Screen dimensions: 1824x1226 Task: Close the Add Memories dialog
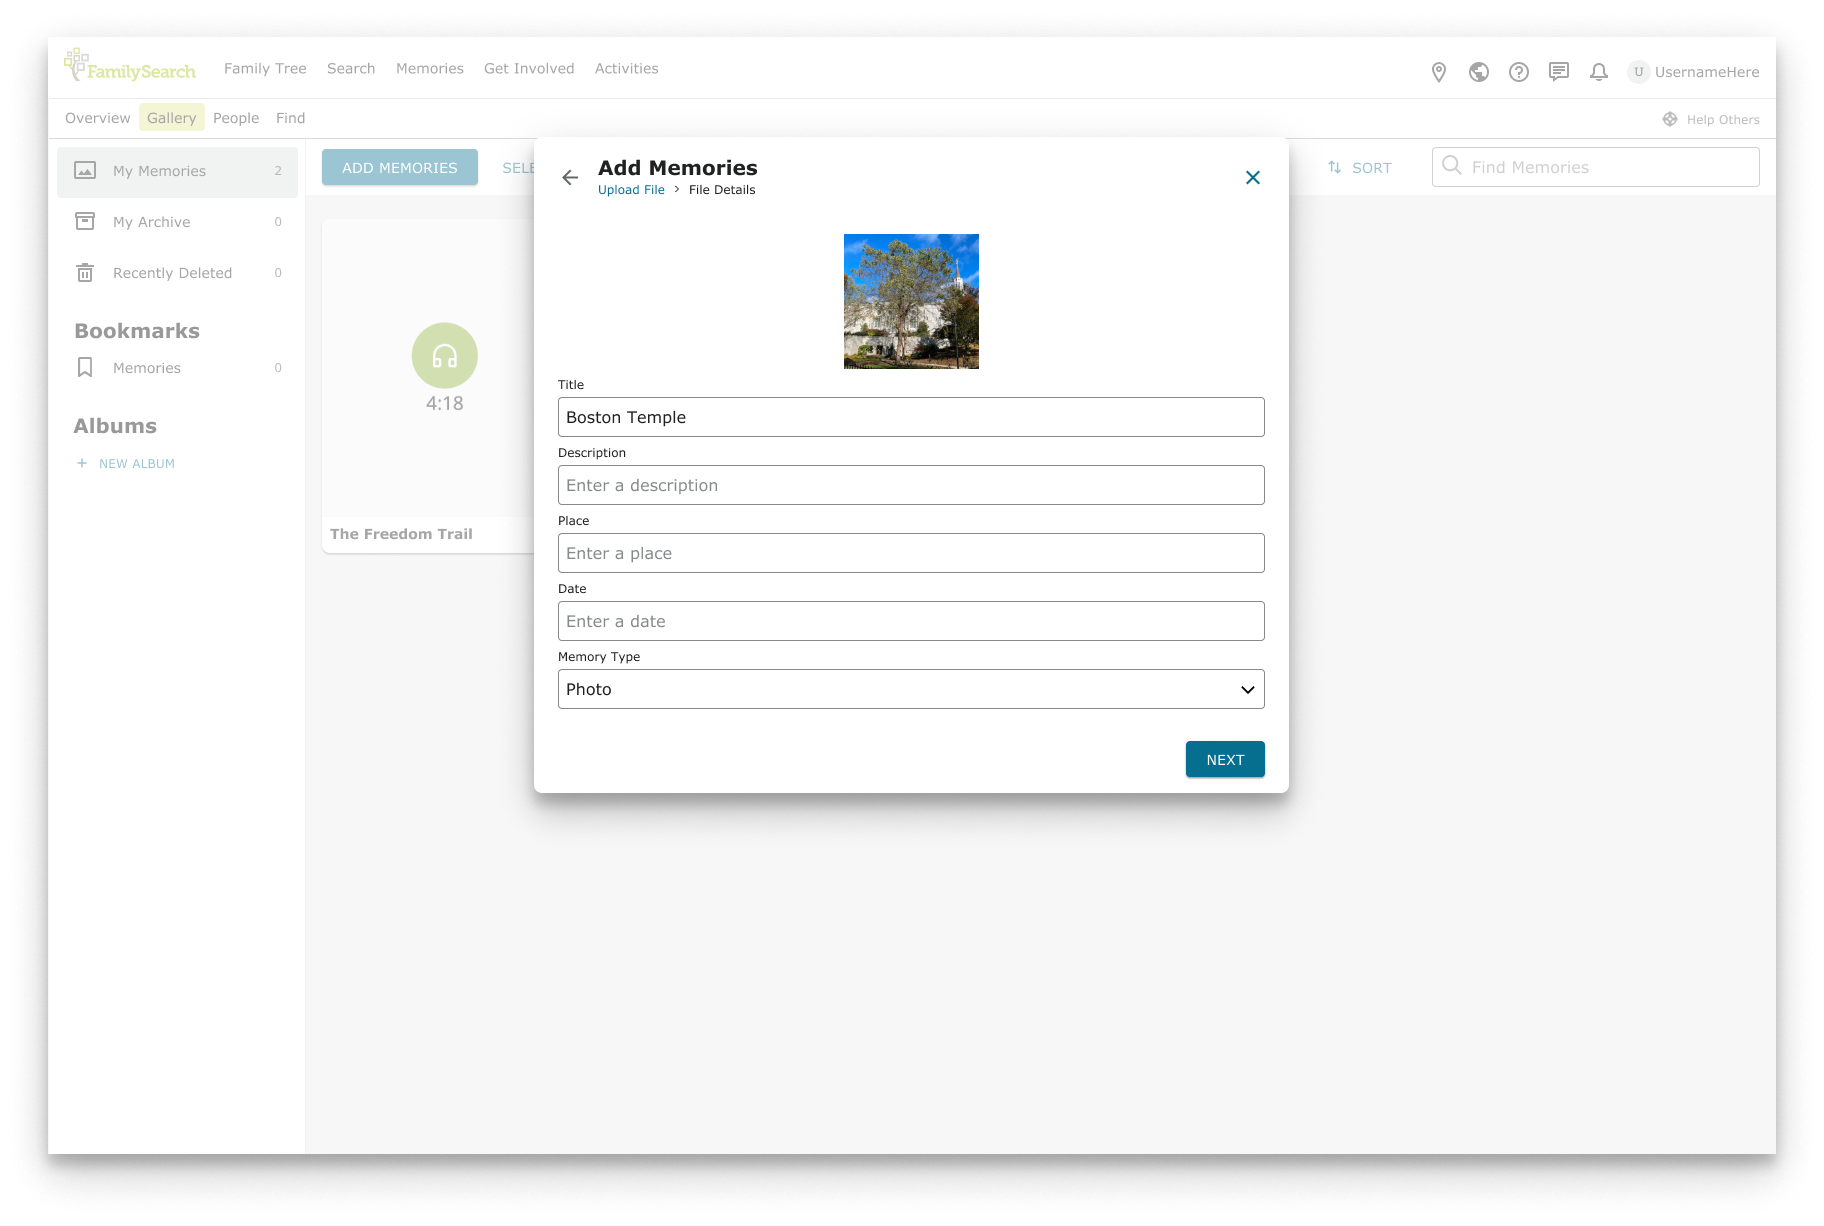point(1252,178)
